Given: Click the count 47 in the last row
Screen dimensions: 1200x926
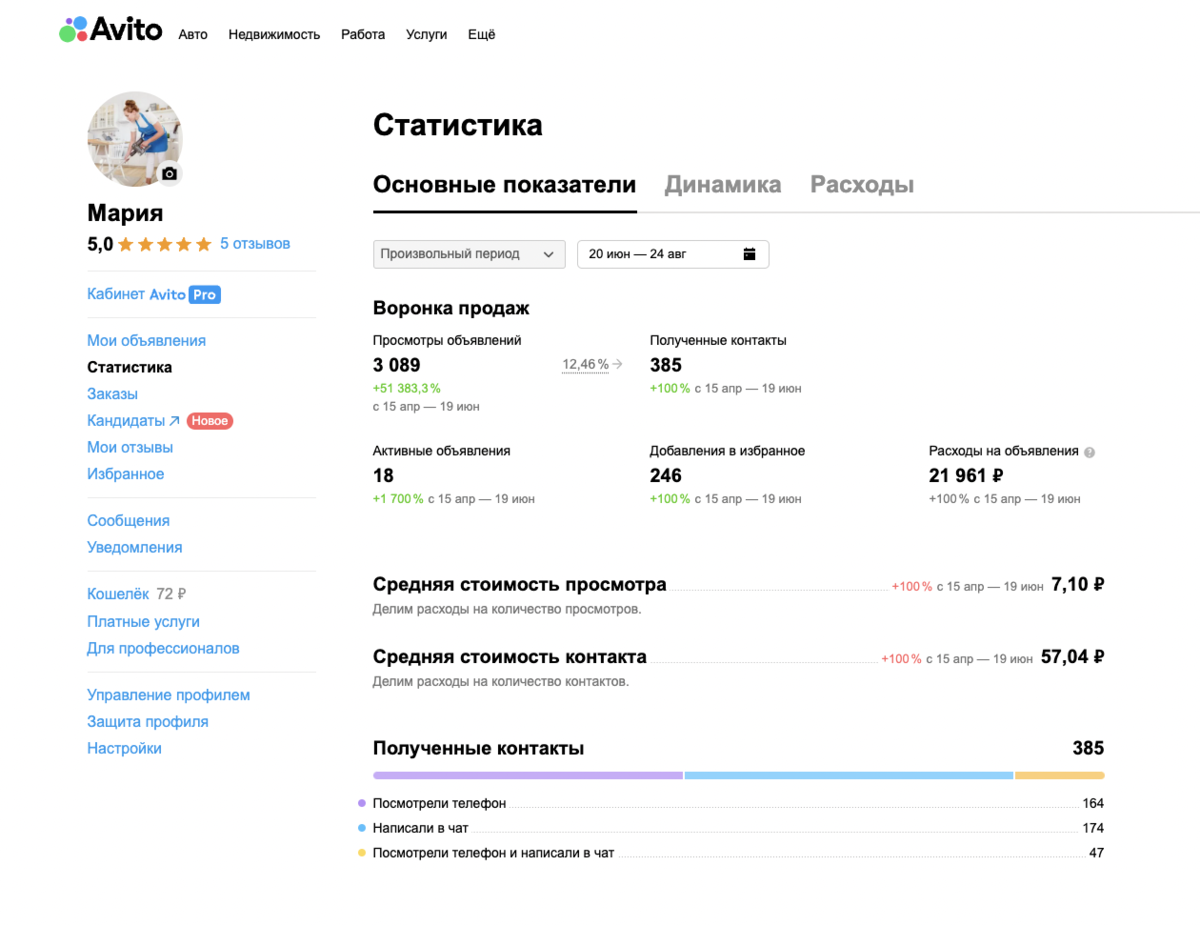Looking at the screenshot, I should [x=1097, y=853].
